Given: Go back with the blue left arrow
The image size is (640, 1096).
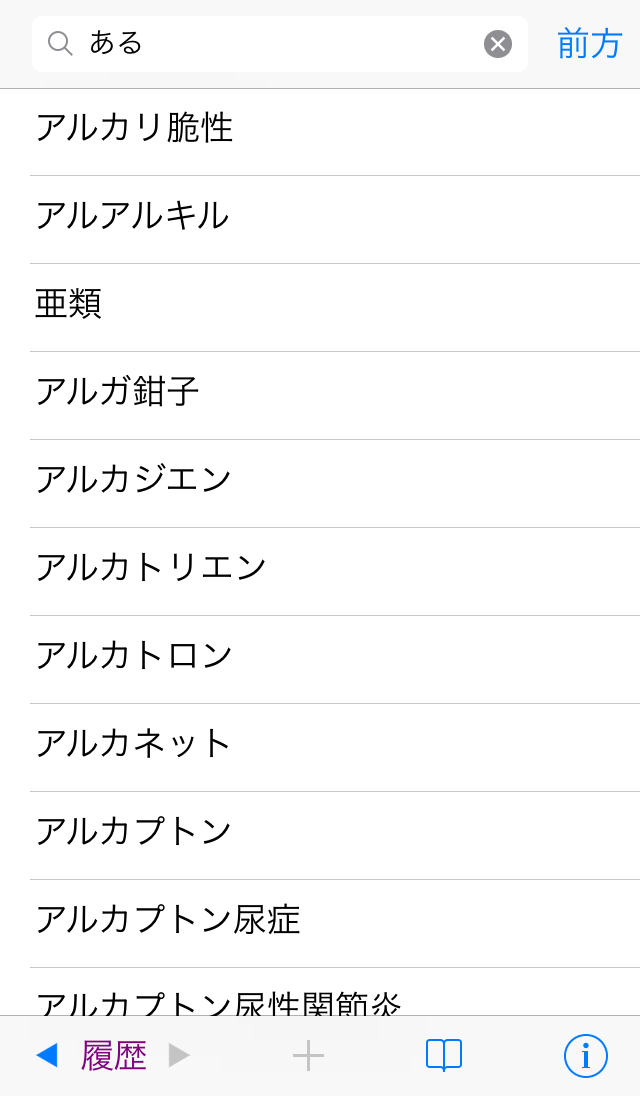Looking at the screenshot, I should [46, 1055].
